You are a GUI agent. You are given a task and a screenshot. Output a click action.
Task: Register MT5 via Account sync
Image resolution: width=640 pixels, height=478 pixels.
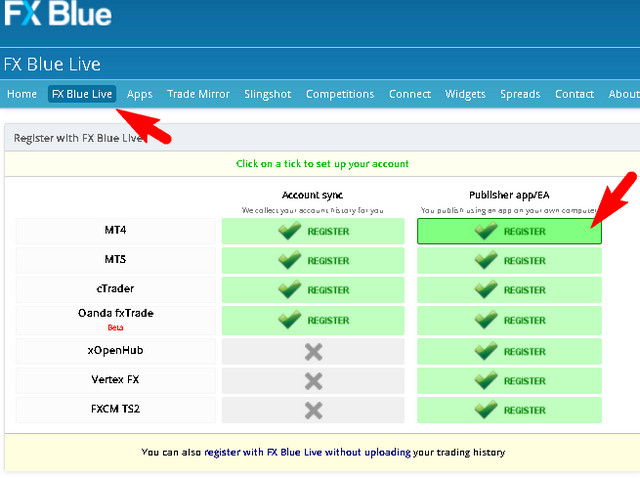pyautogui.click(x=313, y=260)
